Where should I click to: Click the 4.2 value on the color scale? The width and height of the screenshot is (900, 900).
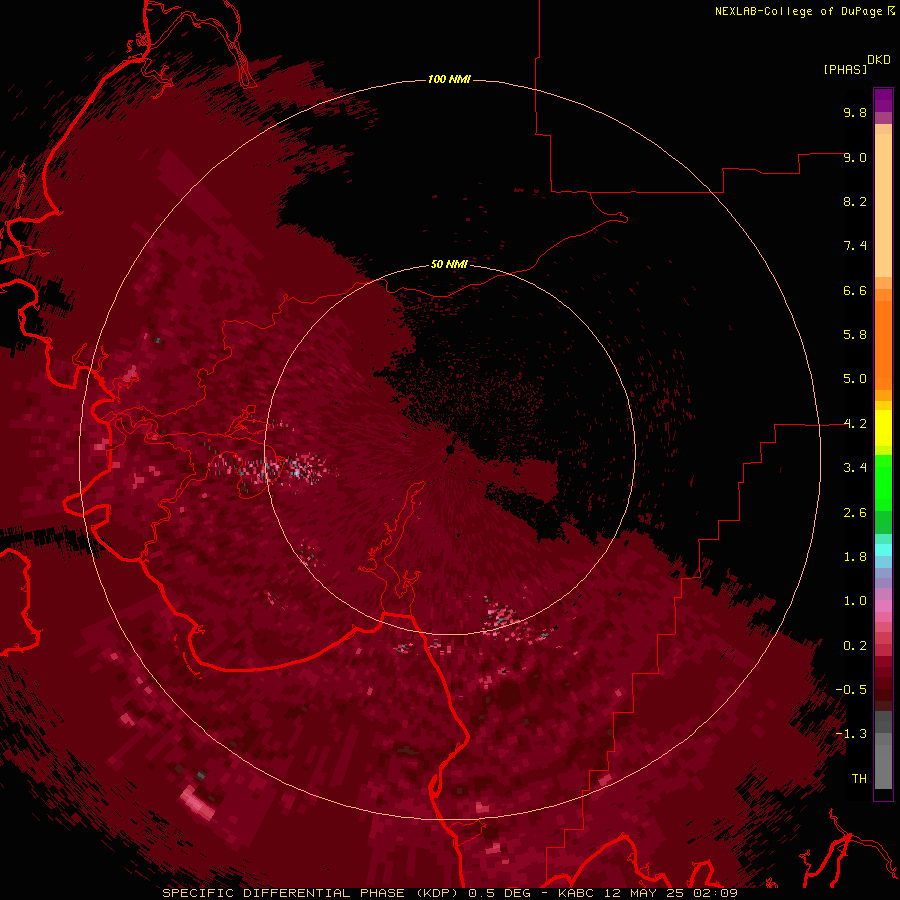click(x=855, y=424)
